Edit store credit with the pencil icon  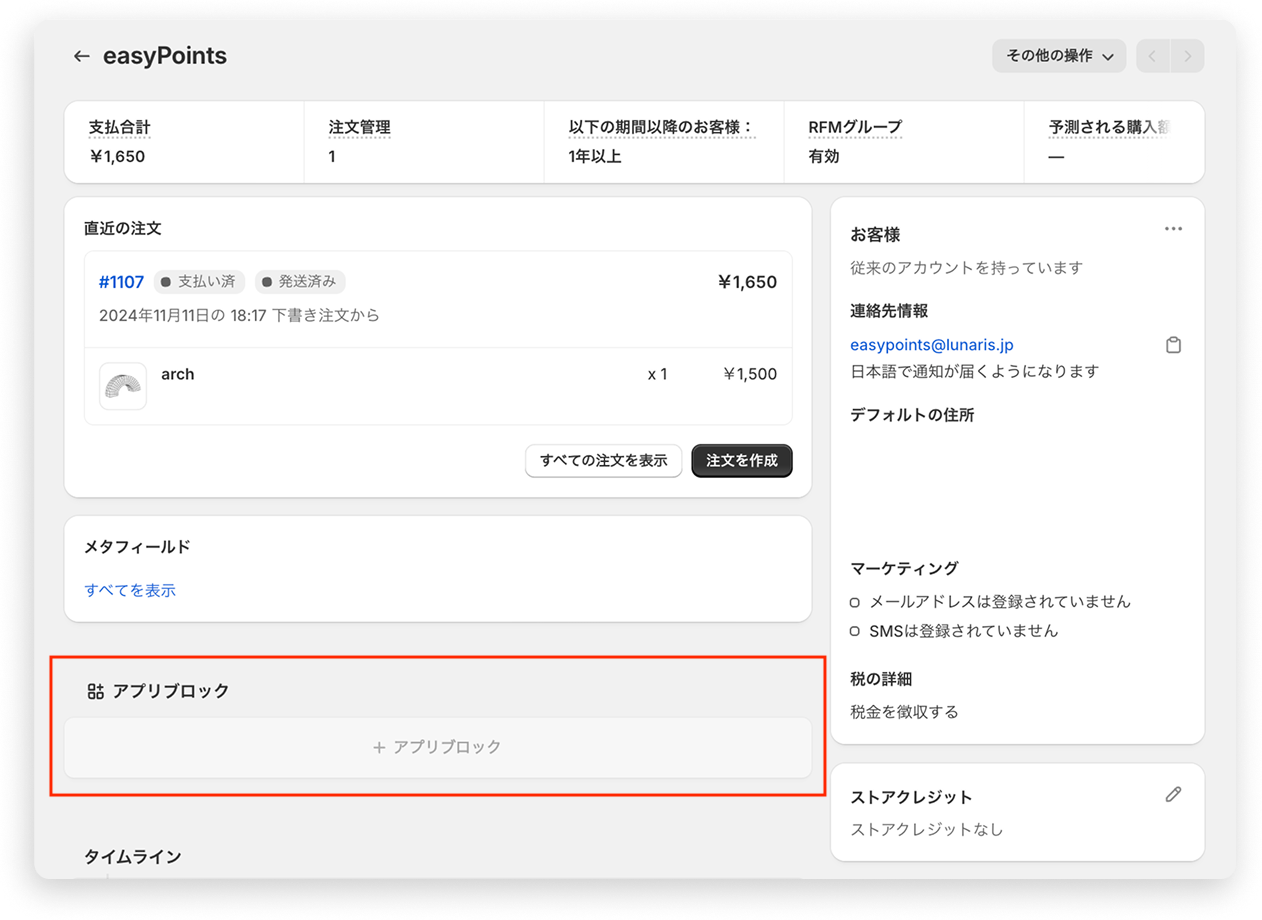[1173, 795]
